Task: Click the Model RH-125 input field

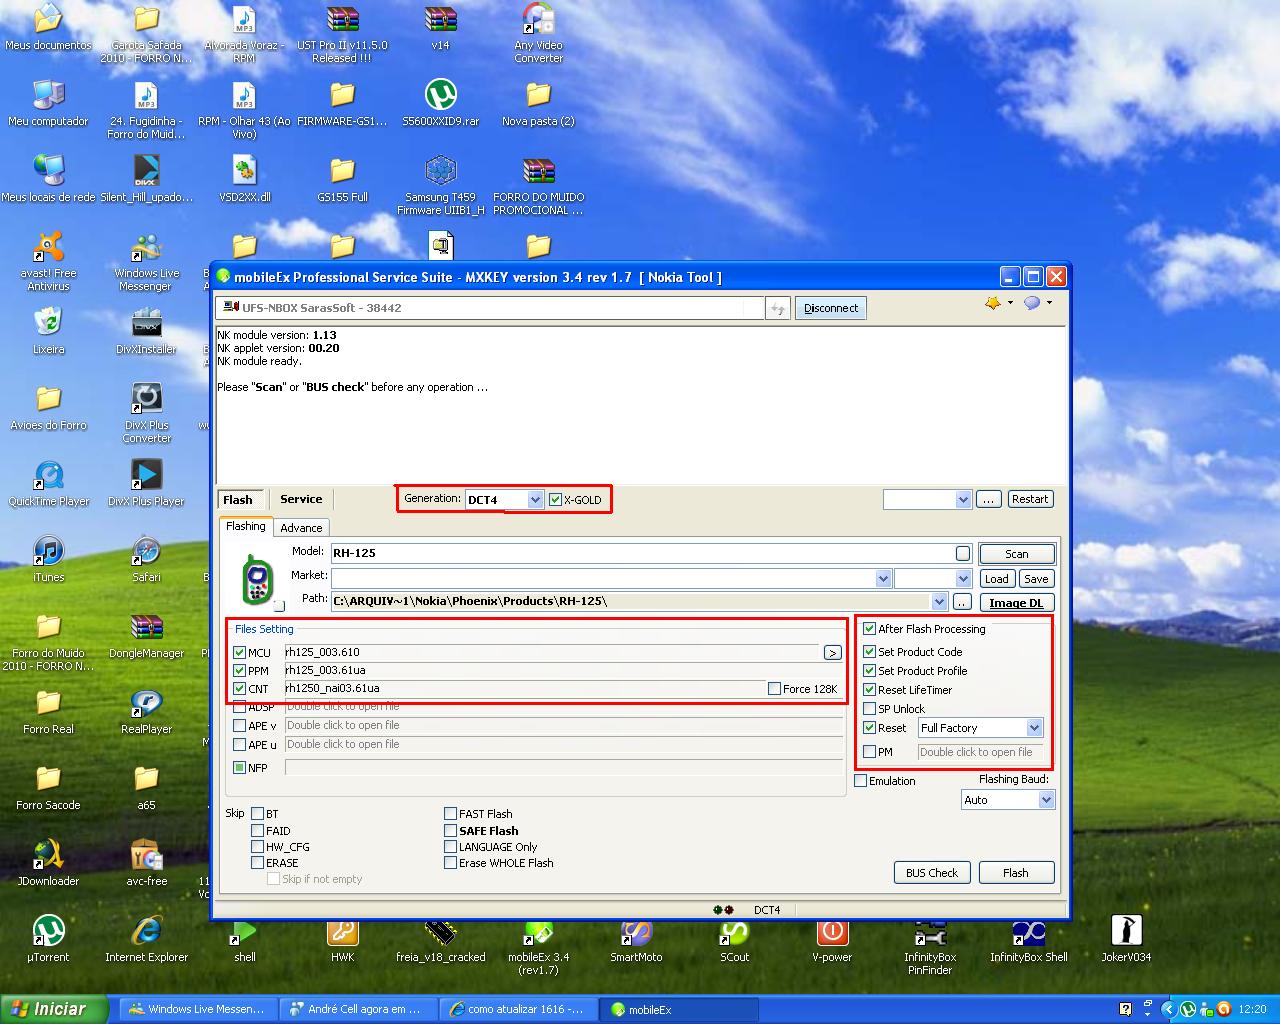Action: (x=650, y=553)
